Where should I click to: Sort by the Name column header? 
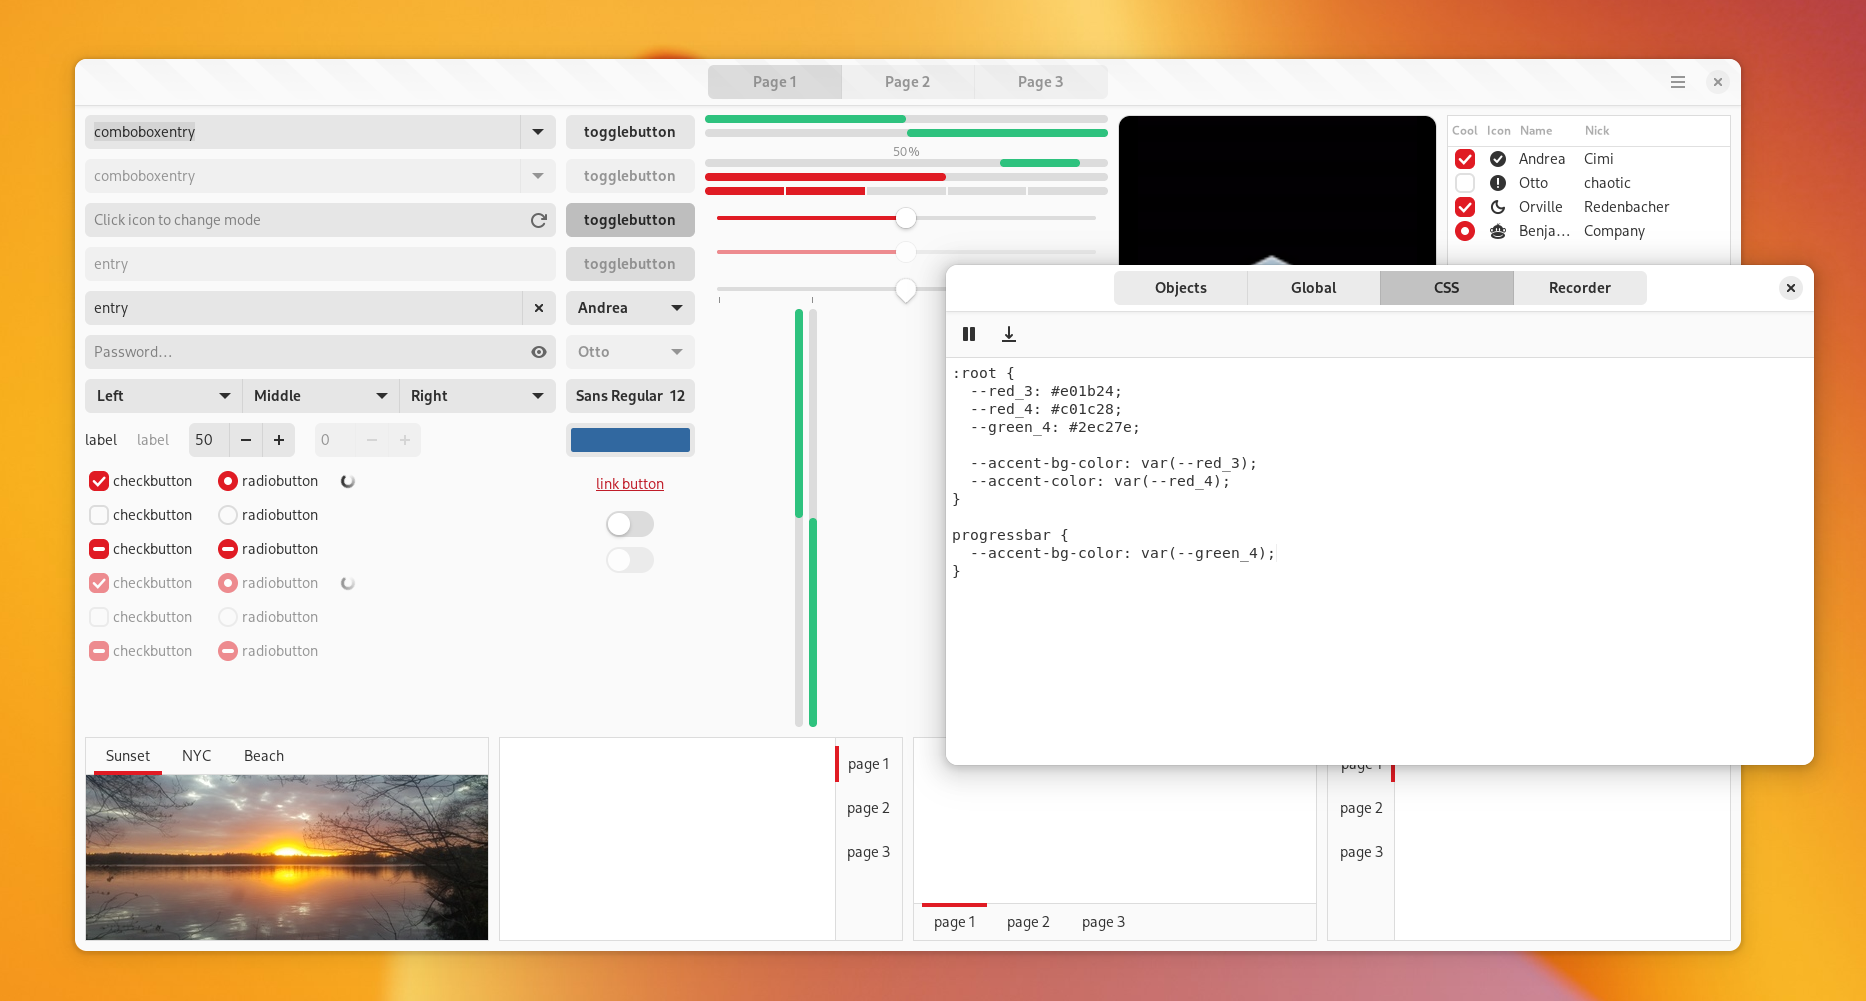[1536, 131]
